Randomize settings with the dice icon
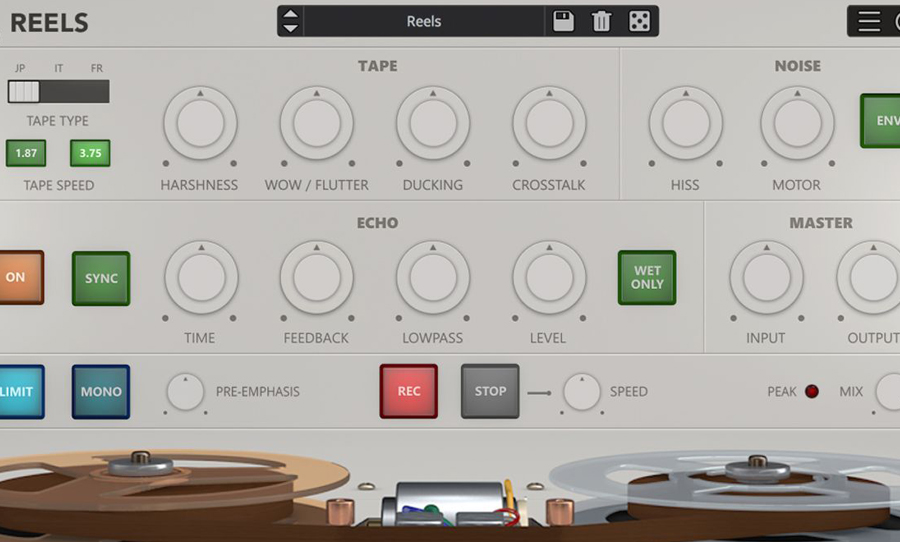900x542 pixels. [638, 21]
